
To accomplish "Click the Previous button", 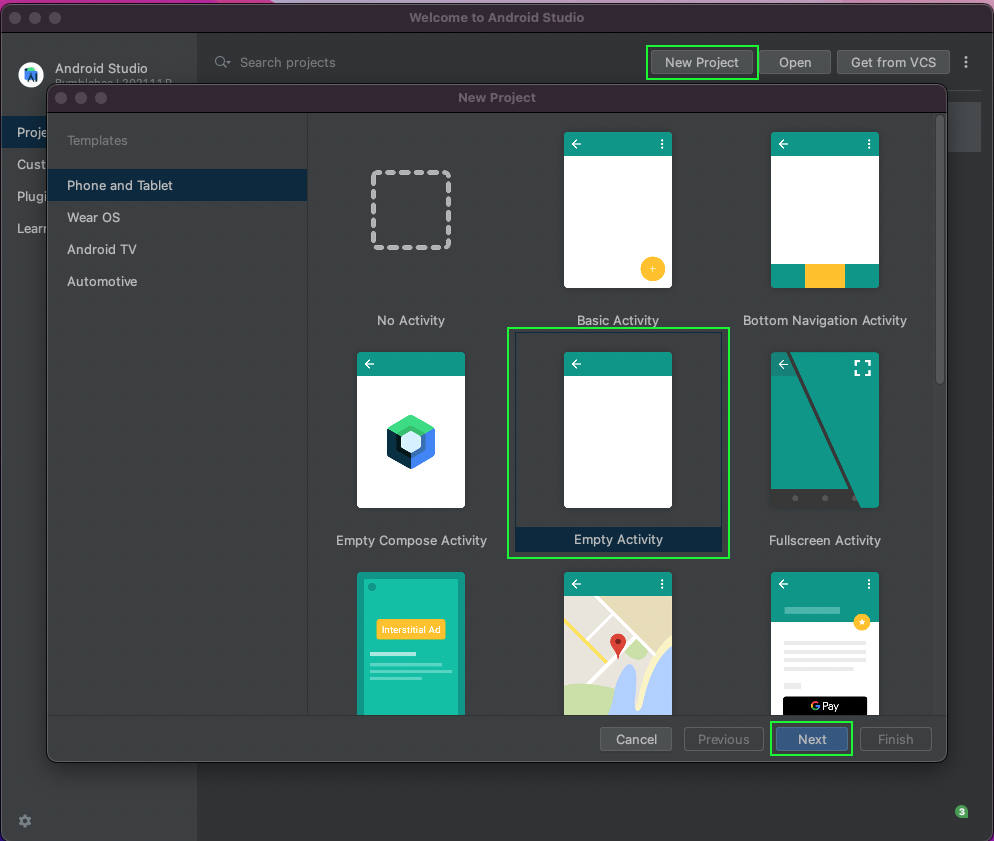I will (x=723, y=739).
